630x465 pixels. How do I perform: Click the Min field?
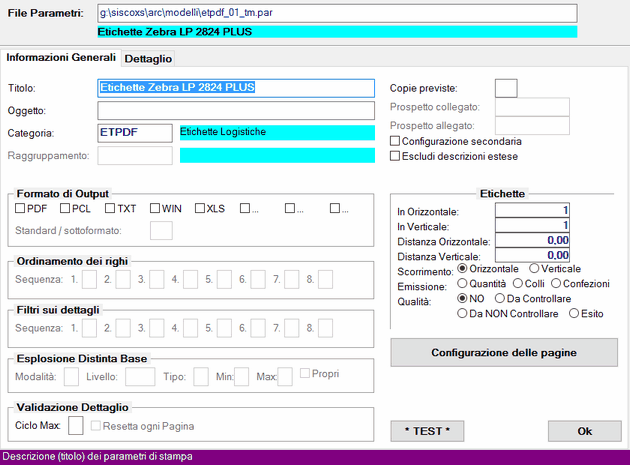241,377
